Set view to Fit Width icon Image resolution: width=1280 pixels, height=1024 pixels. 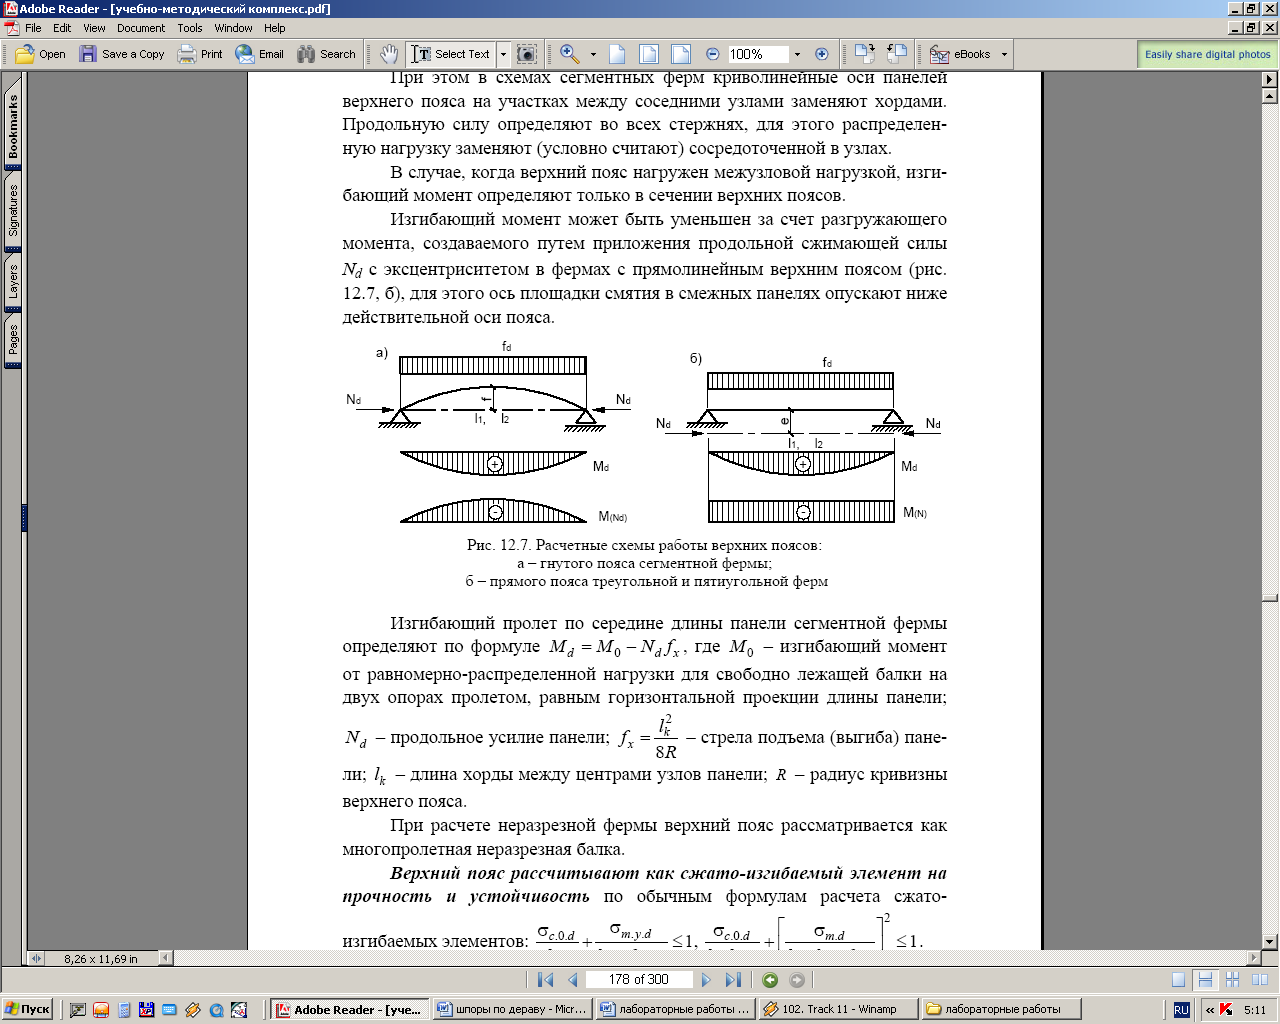click(681, 54)
